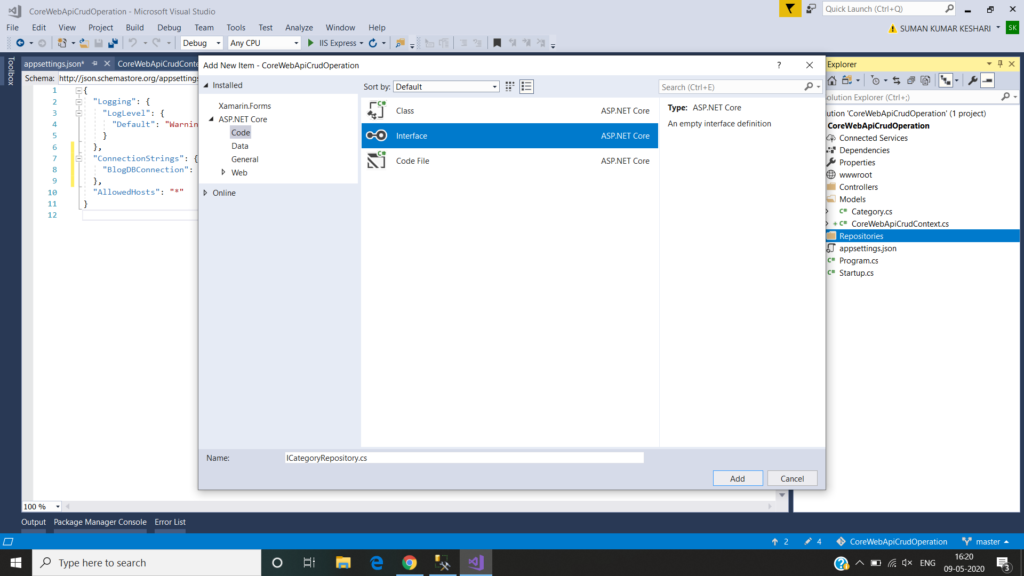
Task: Switch to the Output tab
Action: [x=33, y=522]
